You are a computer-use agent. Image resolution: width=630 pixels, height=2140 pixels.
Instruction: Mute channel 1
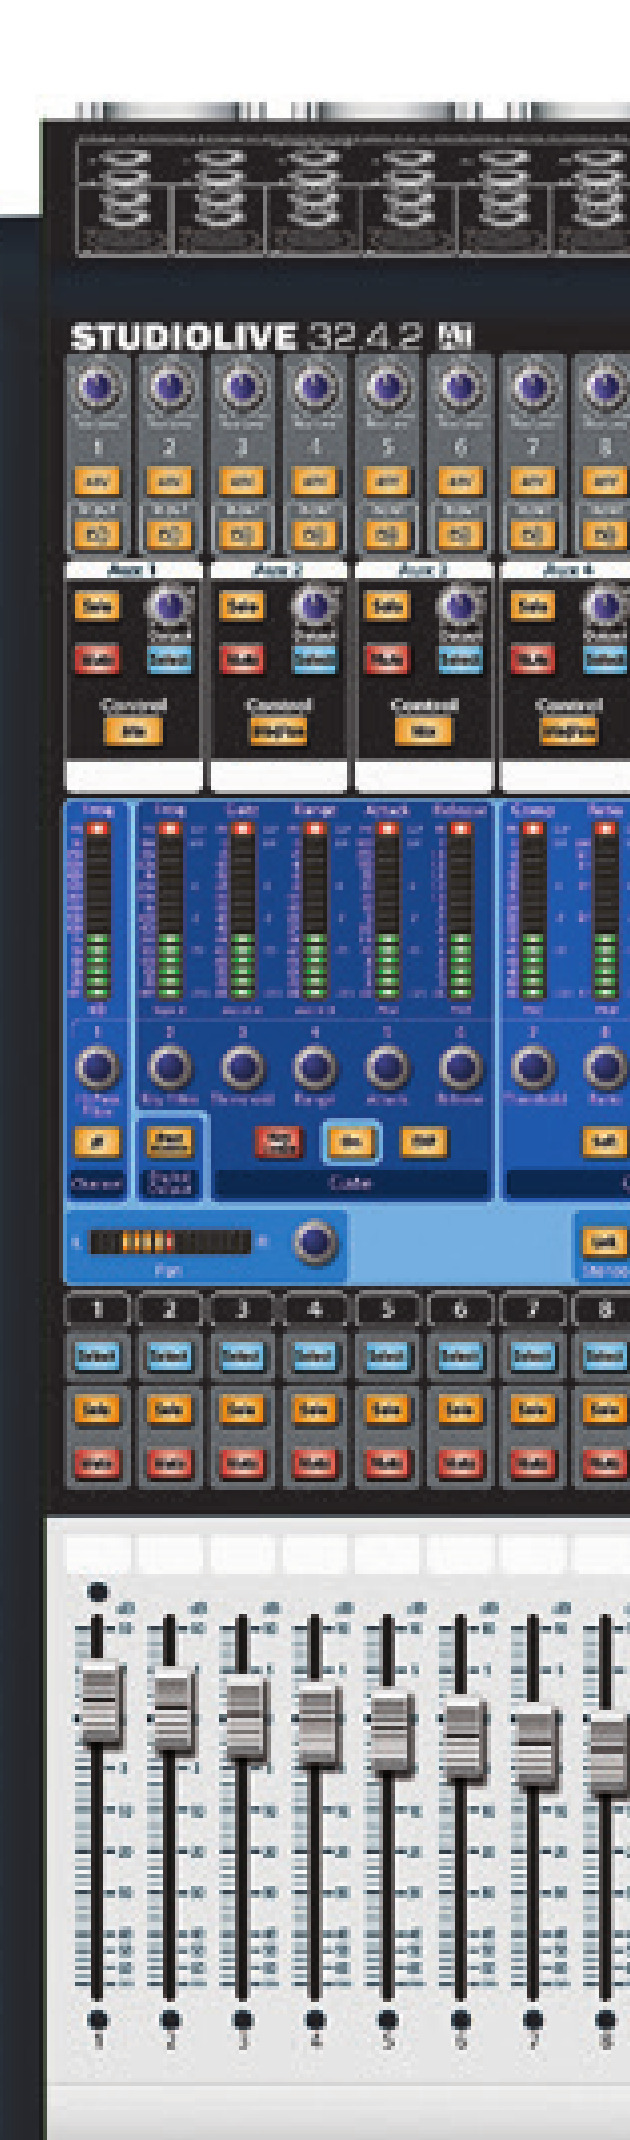coord(97,1463)
